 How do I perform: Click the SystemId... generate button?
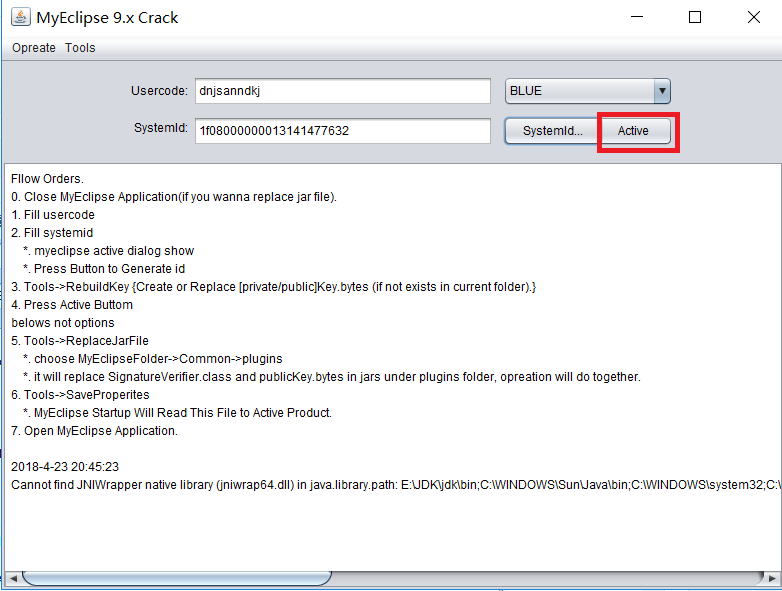pos(552,131)
